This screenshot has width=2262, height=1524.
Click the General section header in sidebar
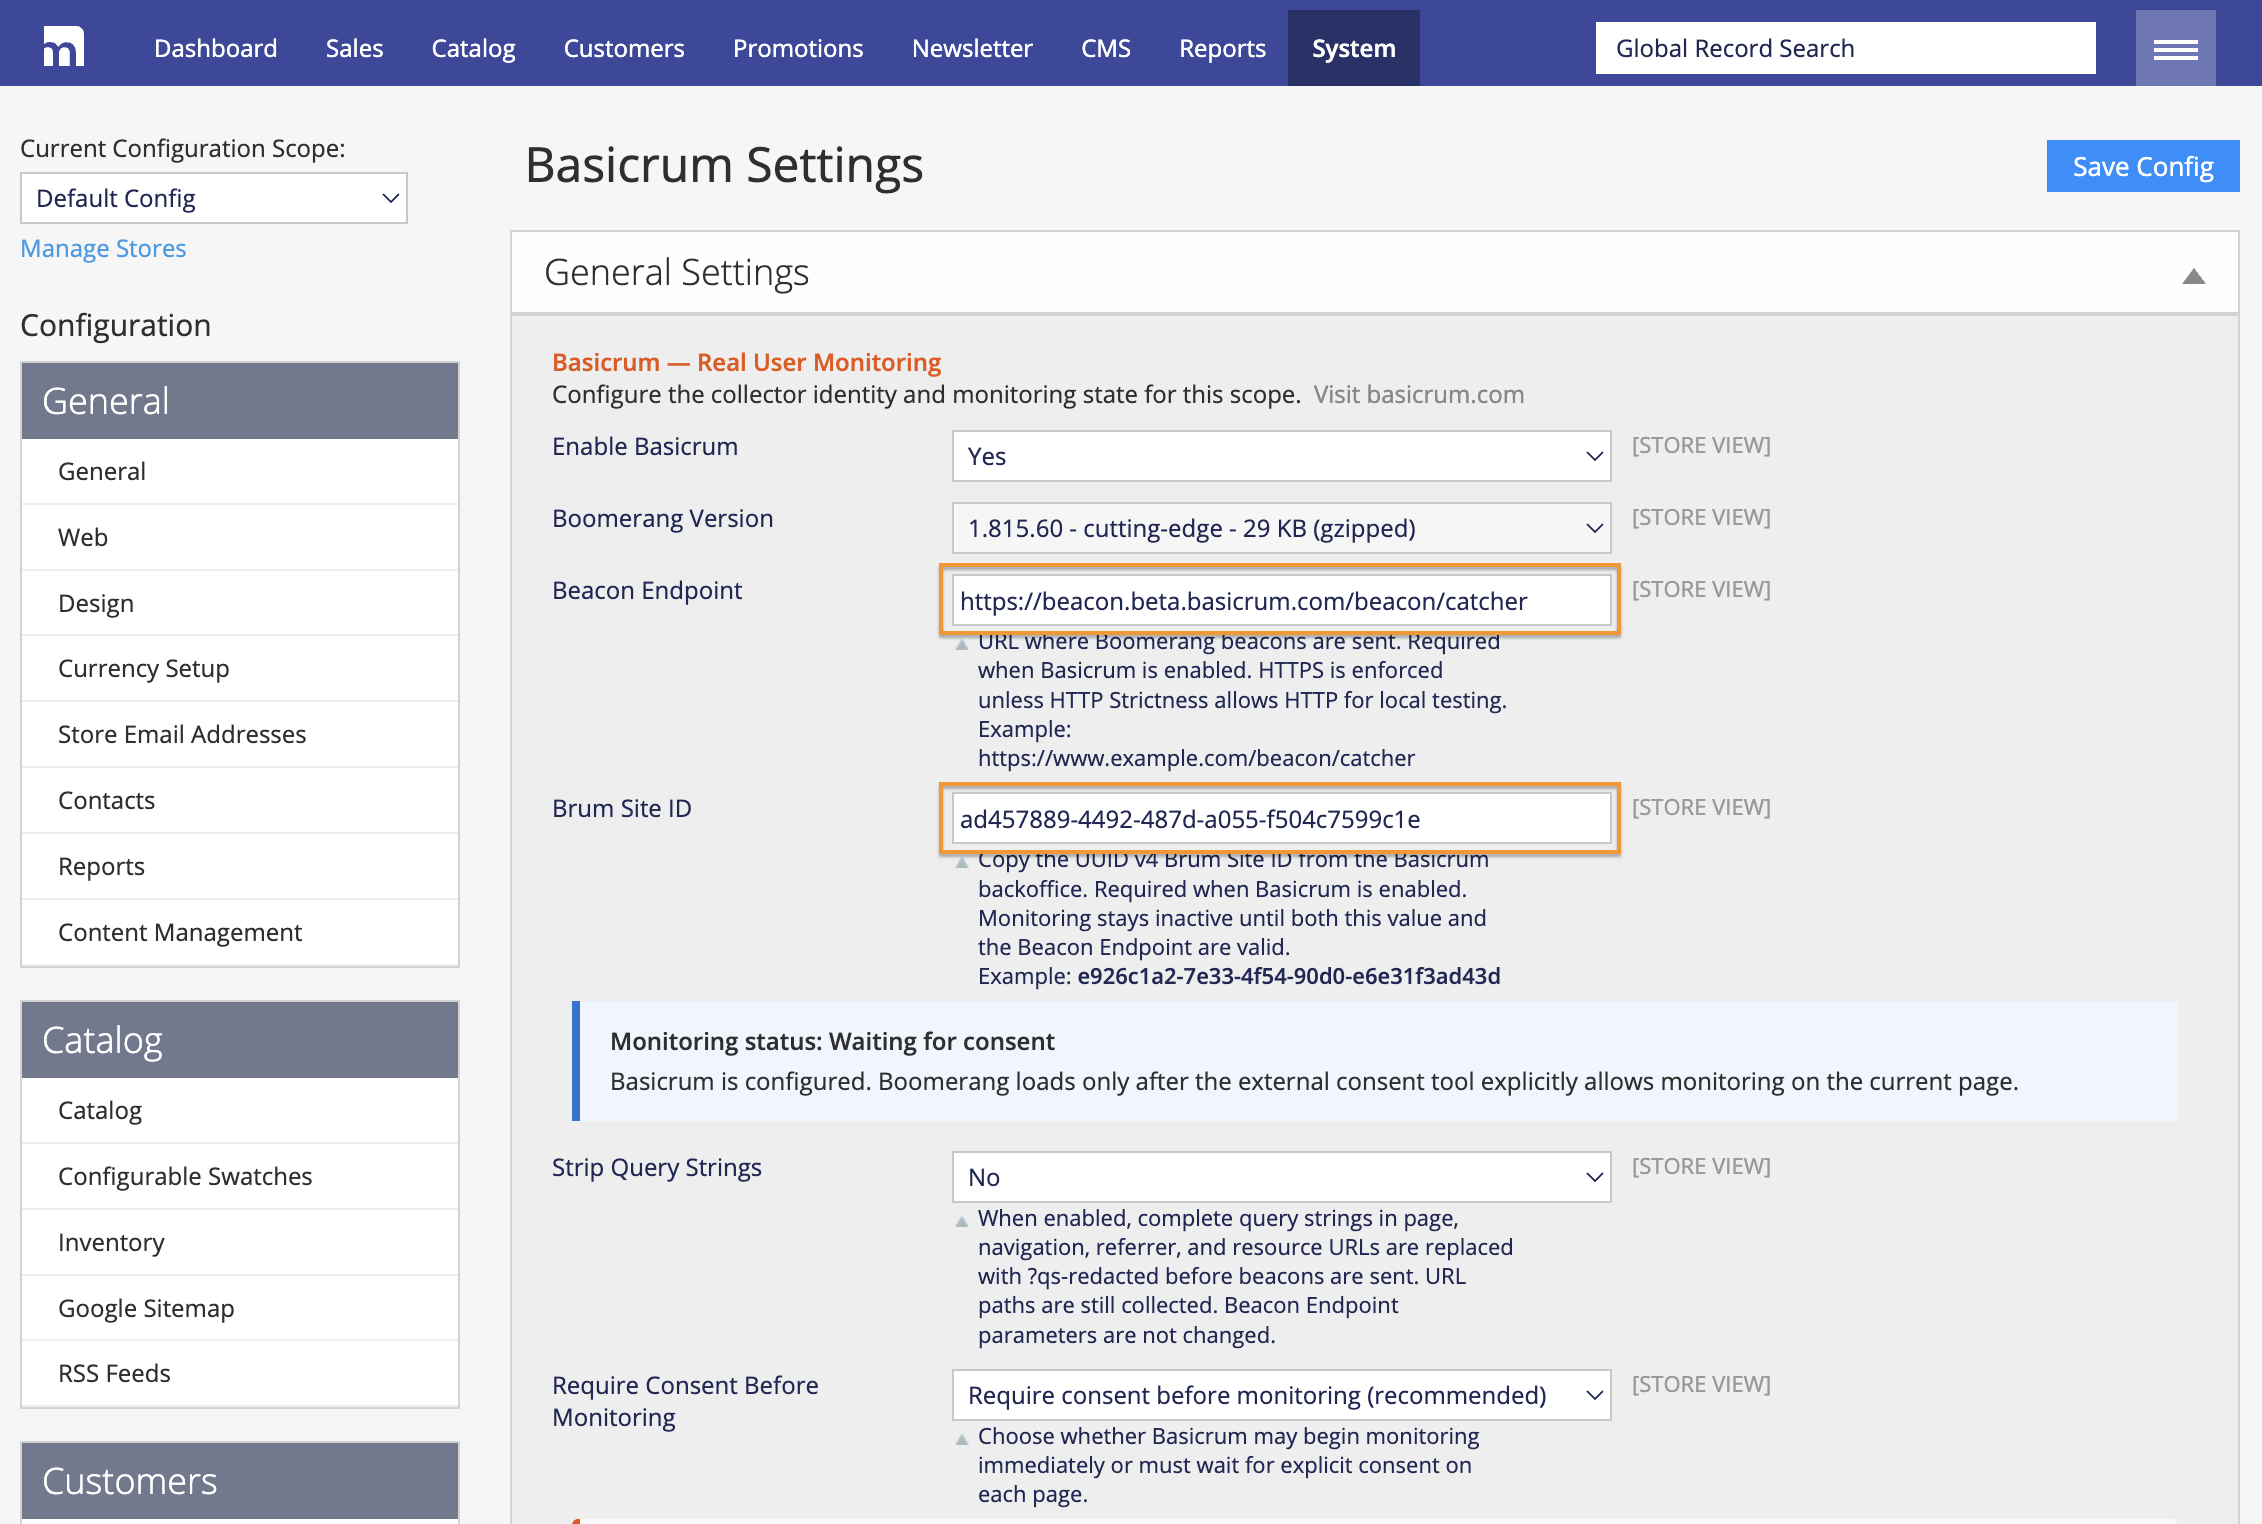(240, 401)
